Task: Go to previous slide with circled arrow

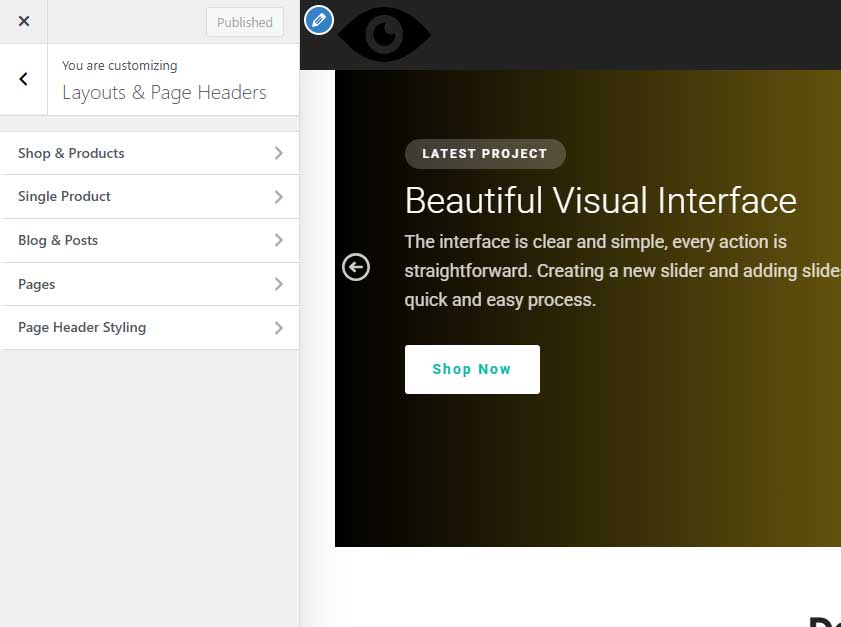Action: [356, 267]
